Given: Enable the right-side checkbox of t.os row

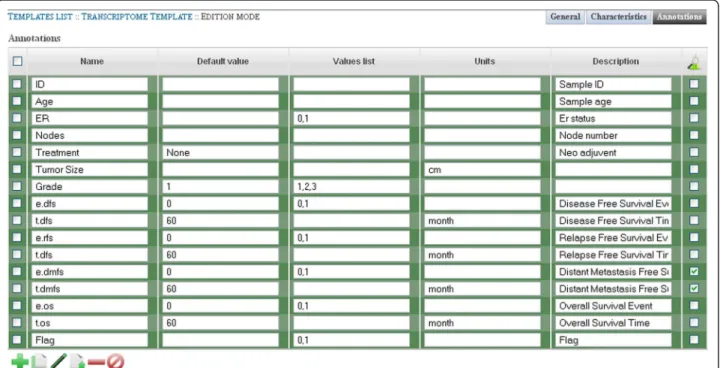Looking at the screenshot, I should 694,322.
